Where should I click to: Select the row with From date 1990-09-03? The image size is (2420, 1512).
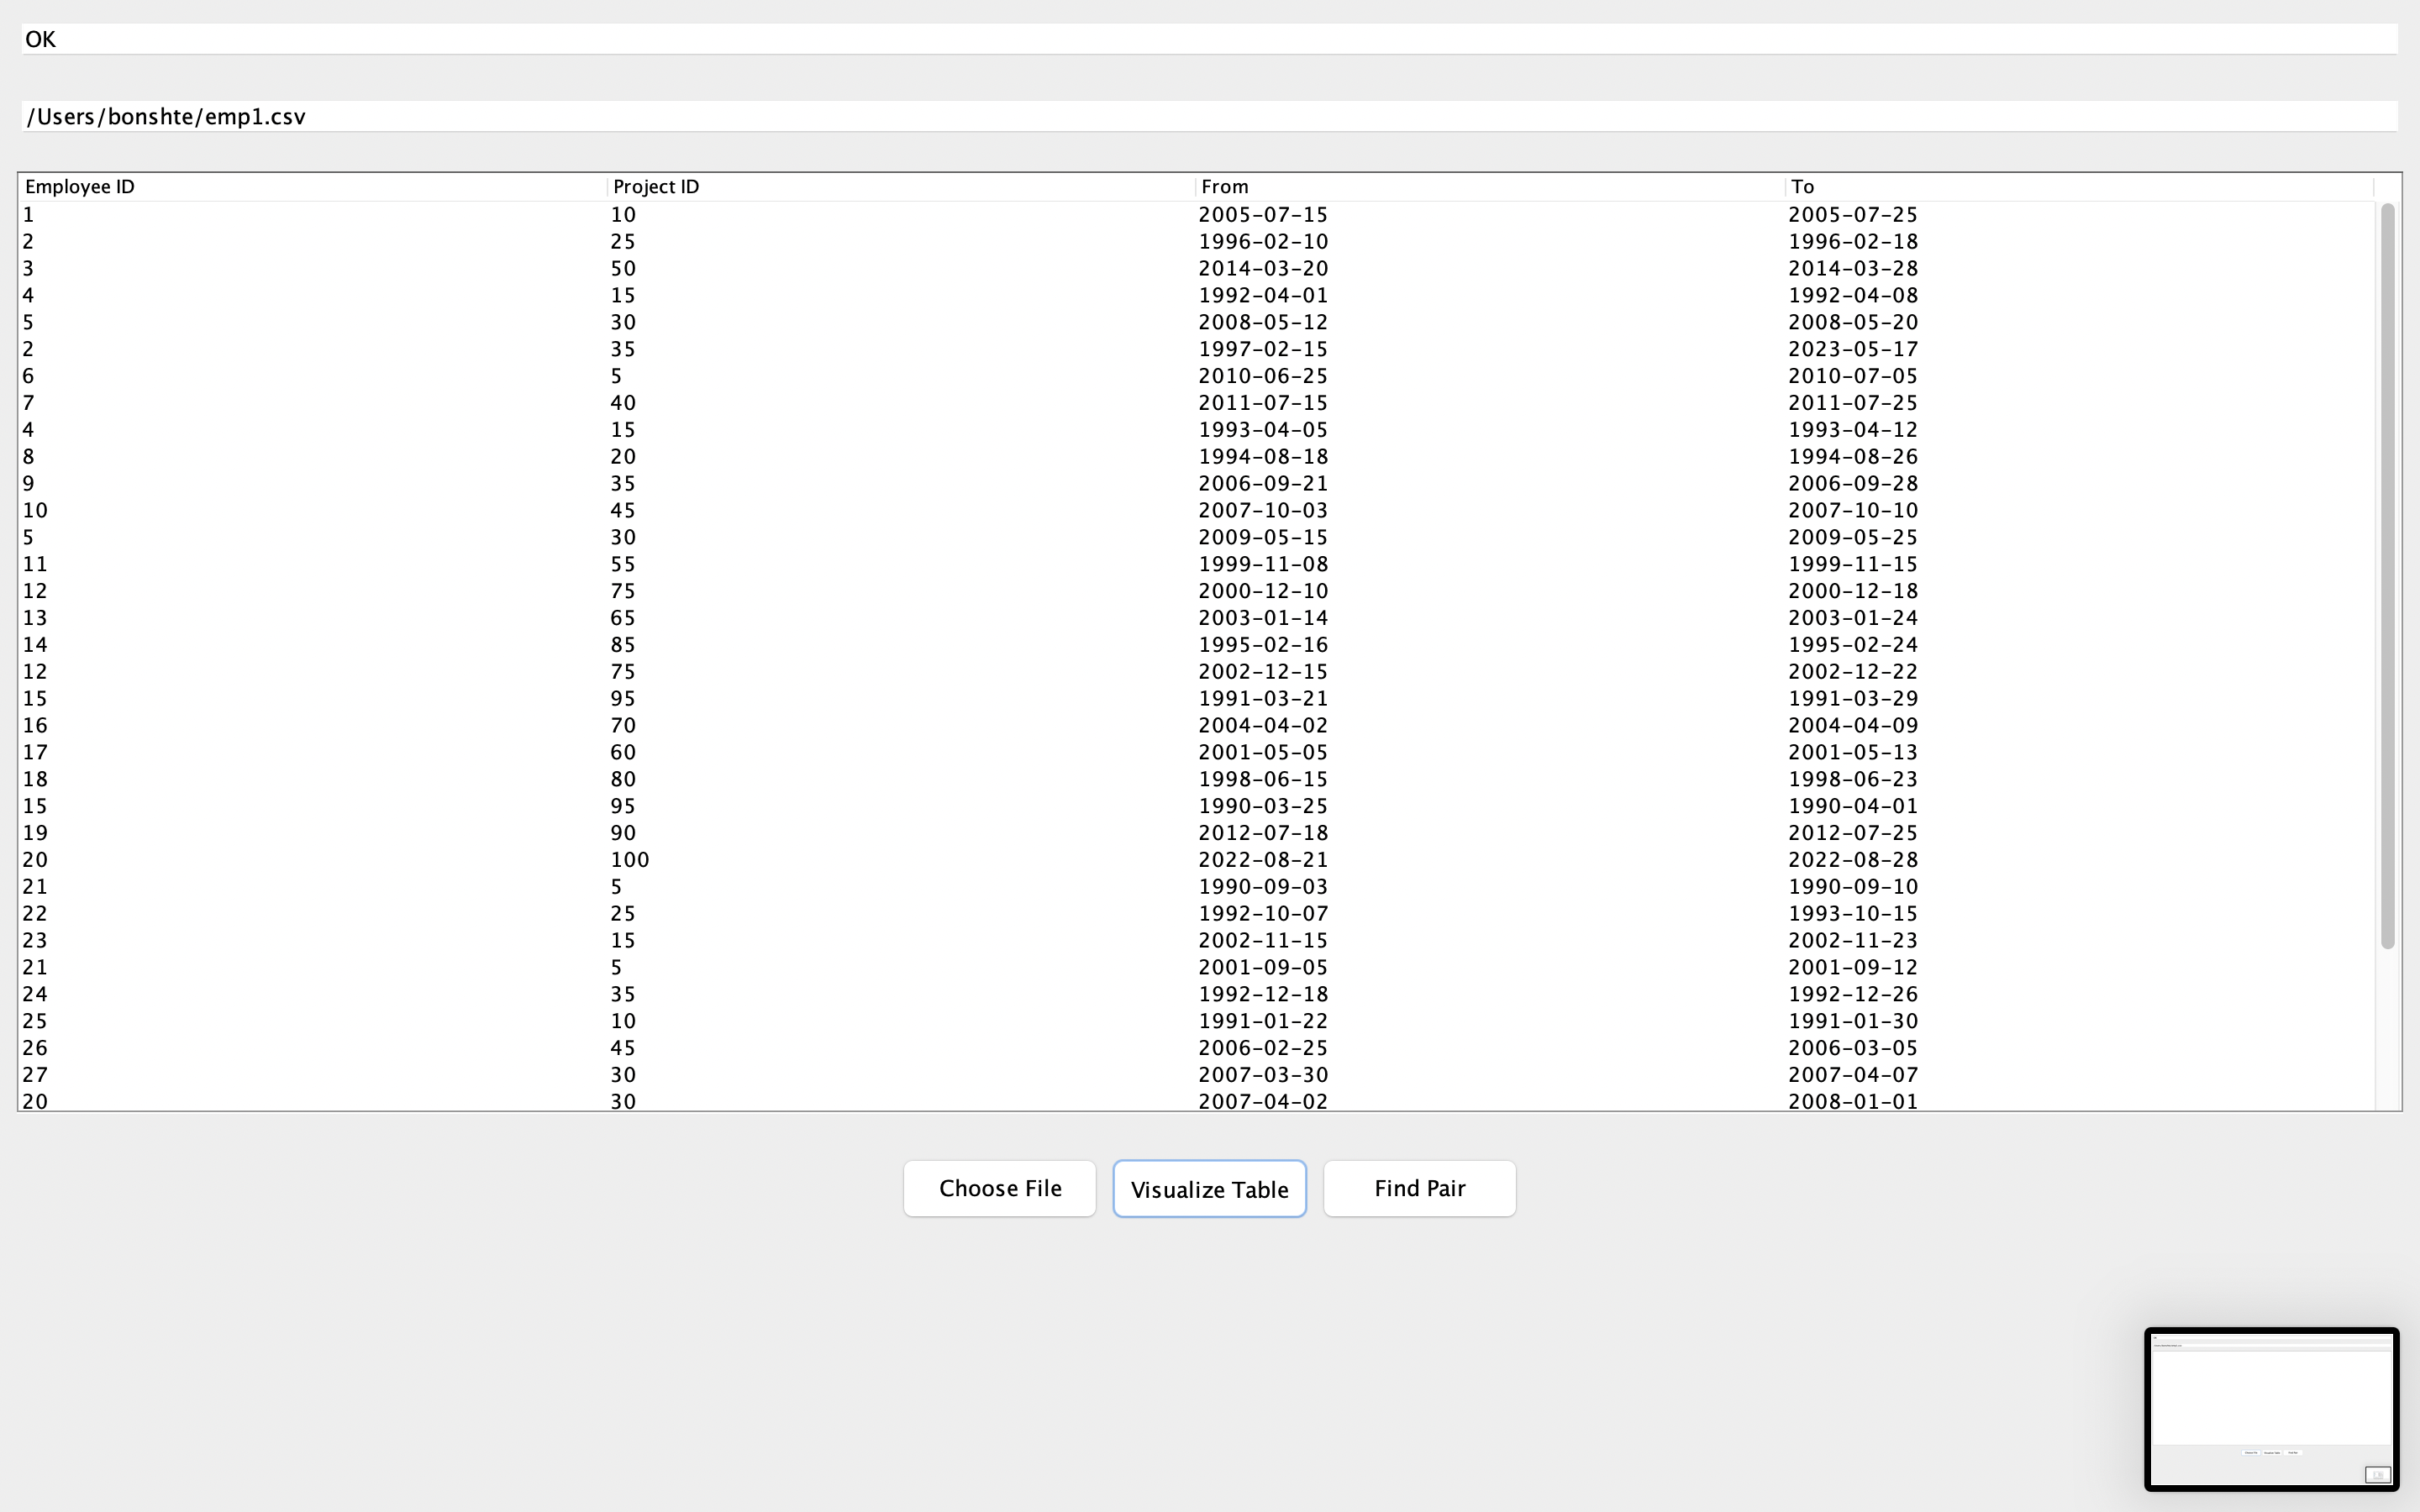[x=600, y=886]
